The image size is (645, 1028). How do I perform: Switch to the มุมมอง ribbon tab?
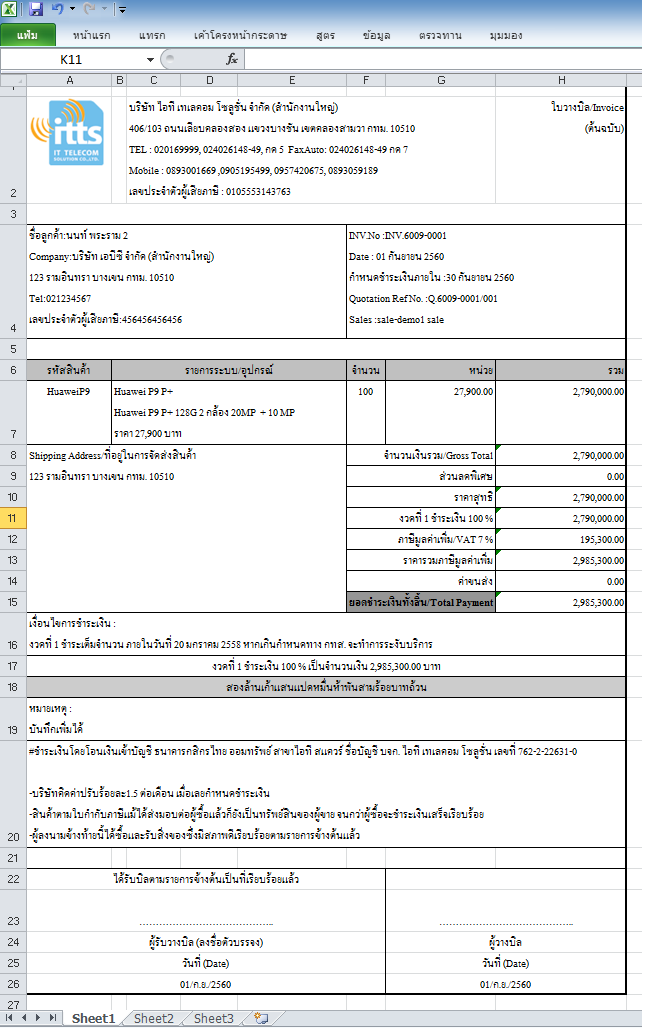505,35
